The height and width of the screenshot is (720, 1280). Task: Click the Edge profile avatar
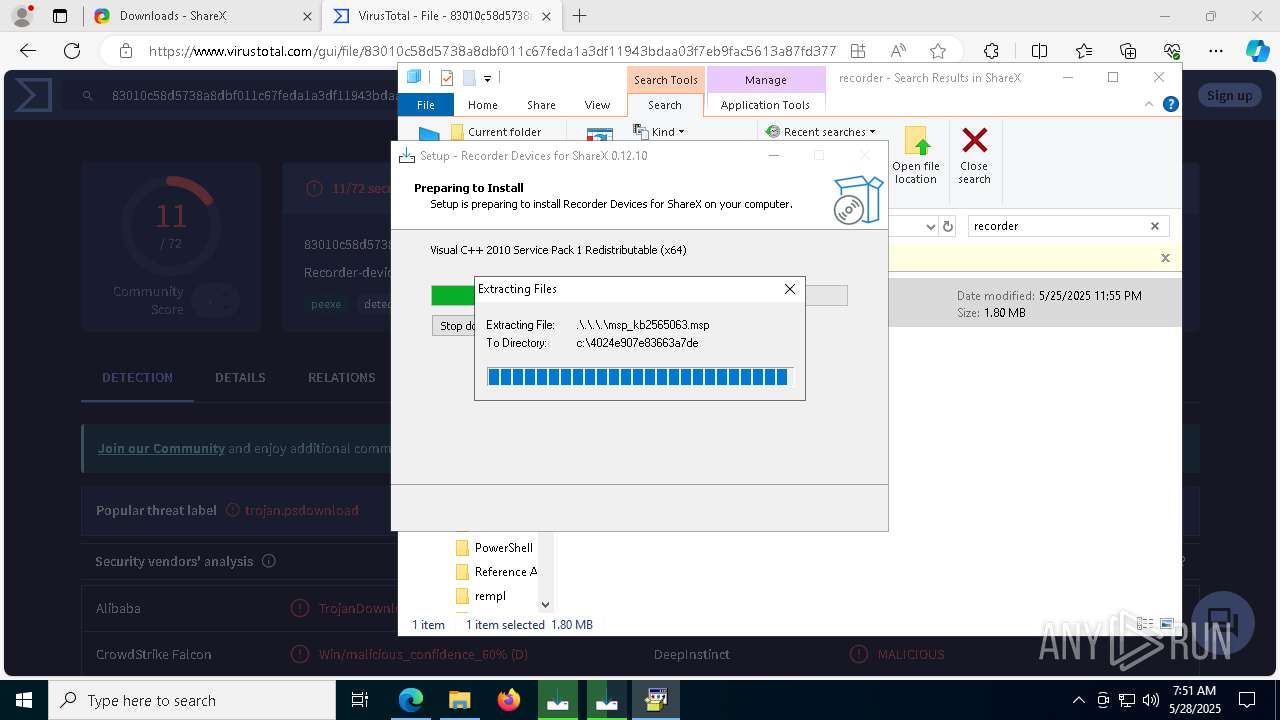[x=21, y=16]
